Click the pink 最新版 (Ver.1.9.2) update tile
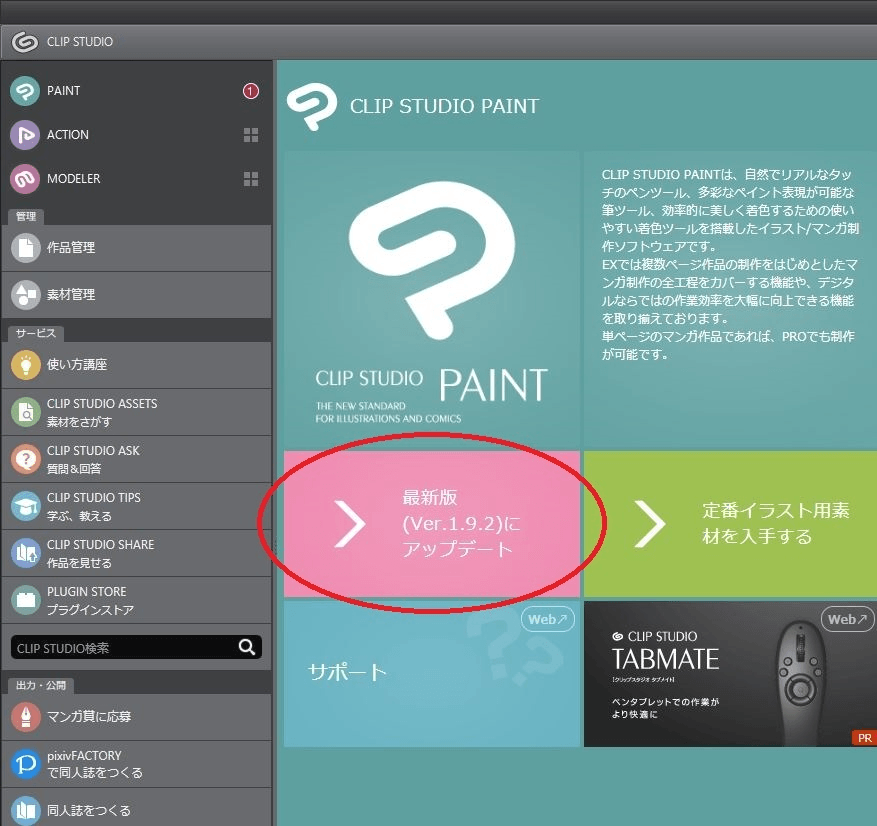The width and height of the screenshot is (877, 826). coord(432,524)
